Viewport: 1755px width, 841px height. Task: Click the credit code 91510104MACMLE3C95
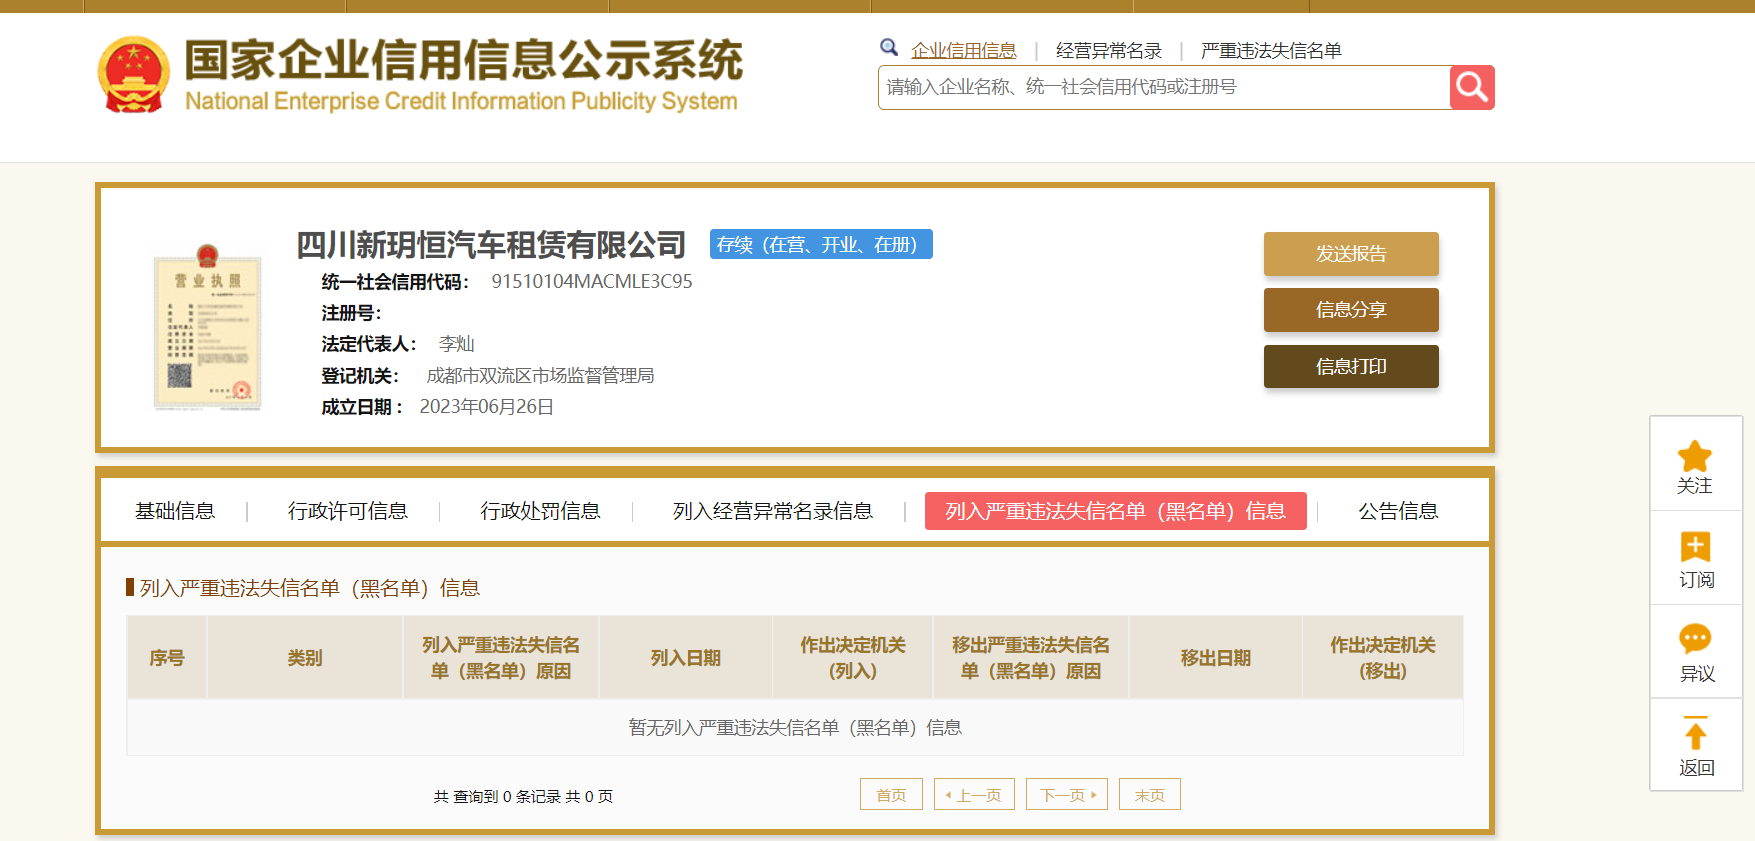592,282
